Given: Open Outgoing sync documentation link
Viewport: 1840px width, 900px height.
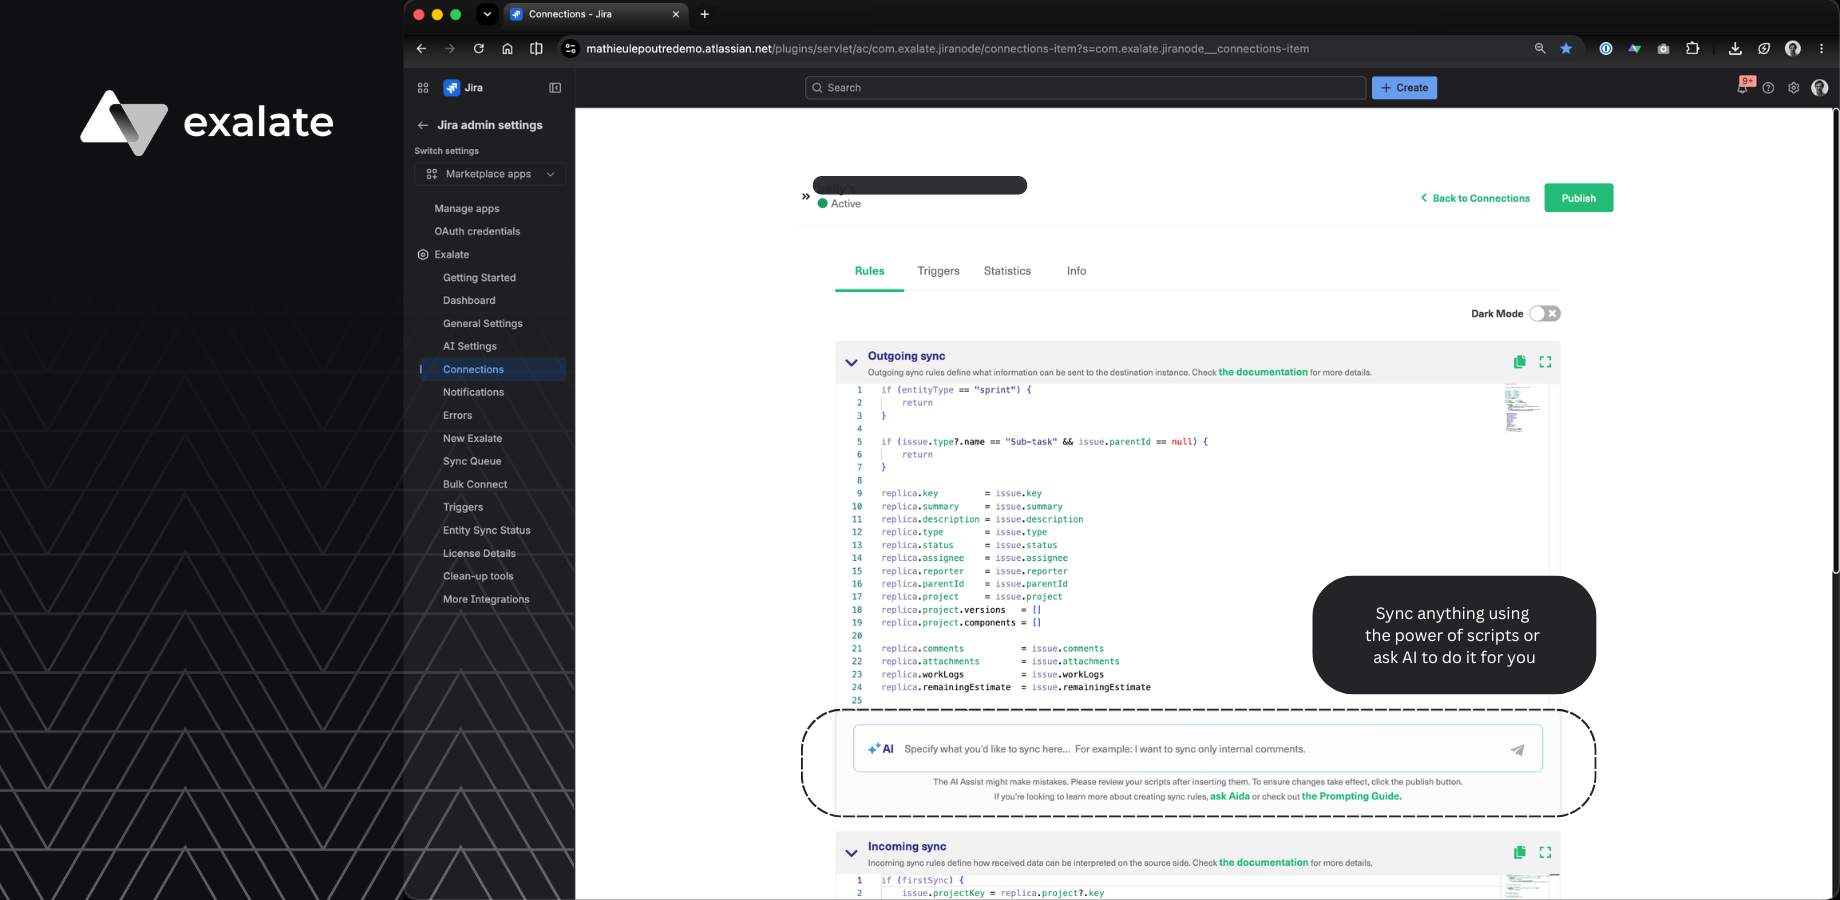Looking at the screenshot, I should 1262,372.
